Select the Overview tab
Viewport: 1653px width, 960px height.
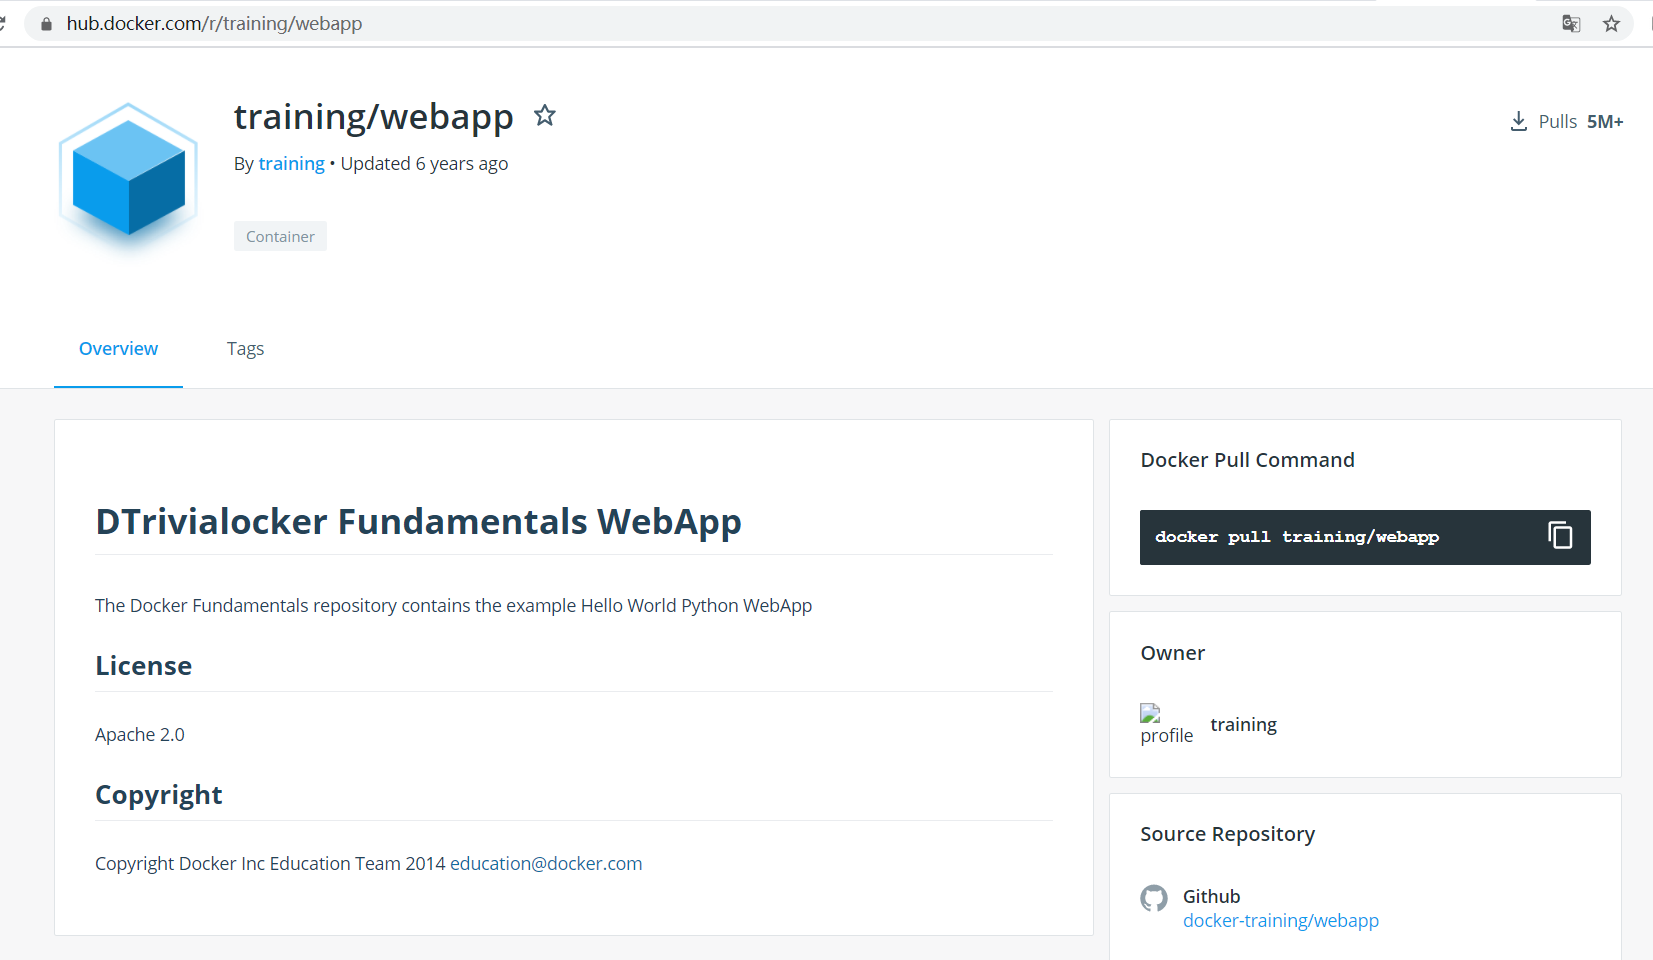pos(118,348)
